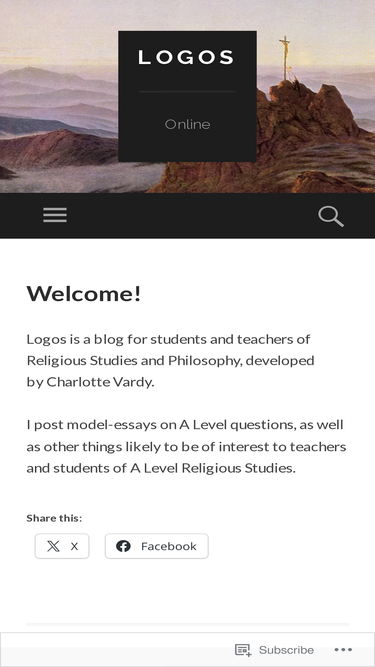Click paragraph starting Logos is a blog
Image resolution: width=375 pixels, height=667 pixels.
(x=170, y=361)
